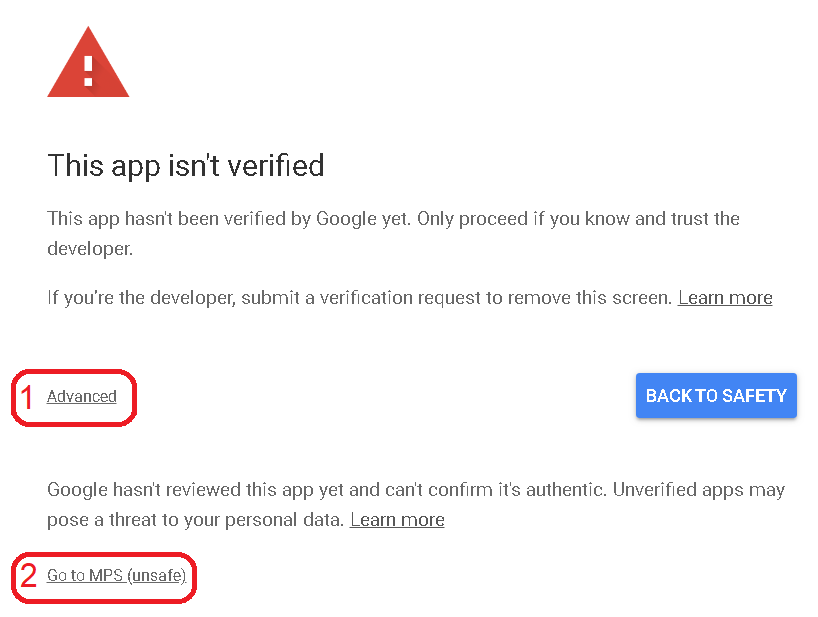This screenshot has height=617, width=818.
Task: Follow the Go to MPS (unsafe) link
Action: [x=116, y=576]
